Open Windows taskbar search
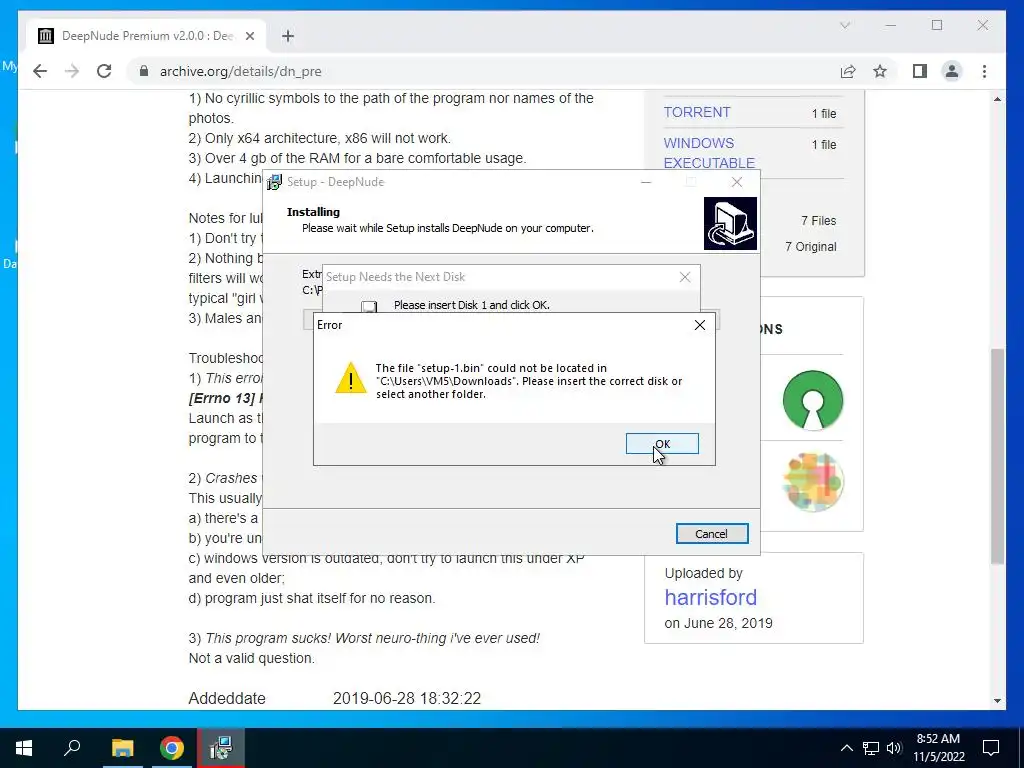Viewport: 1024px width, 768px height. 72,748
